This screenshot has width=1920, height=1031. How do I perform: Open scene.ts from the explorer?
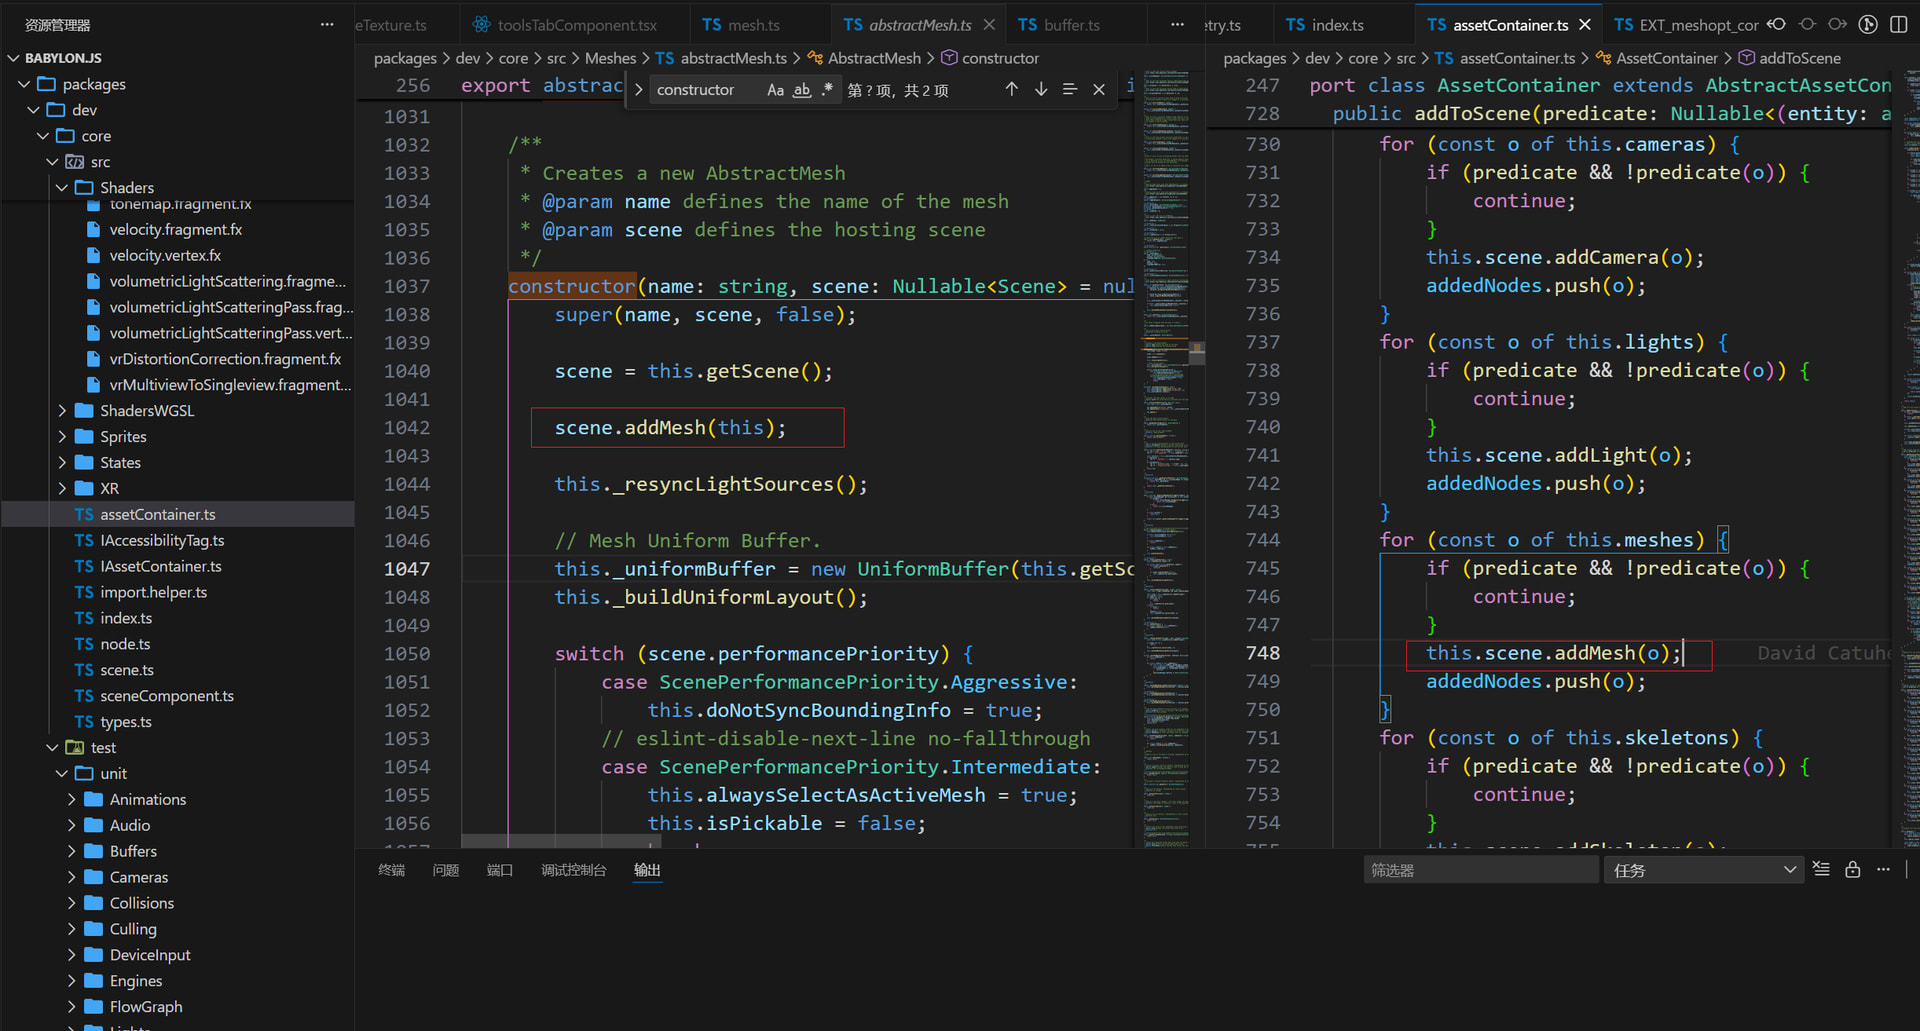[x=127, y=670]
